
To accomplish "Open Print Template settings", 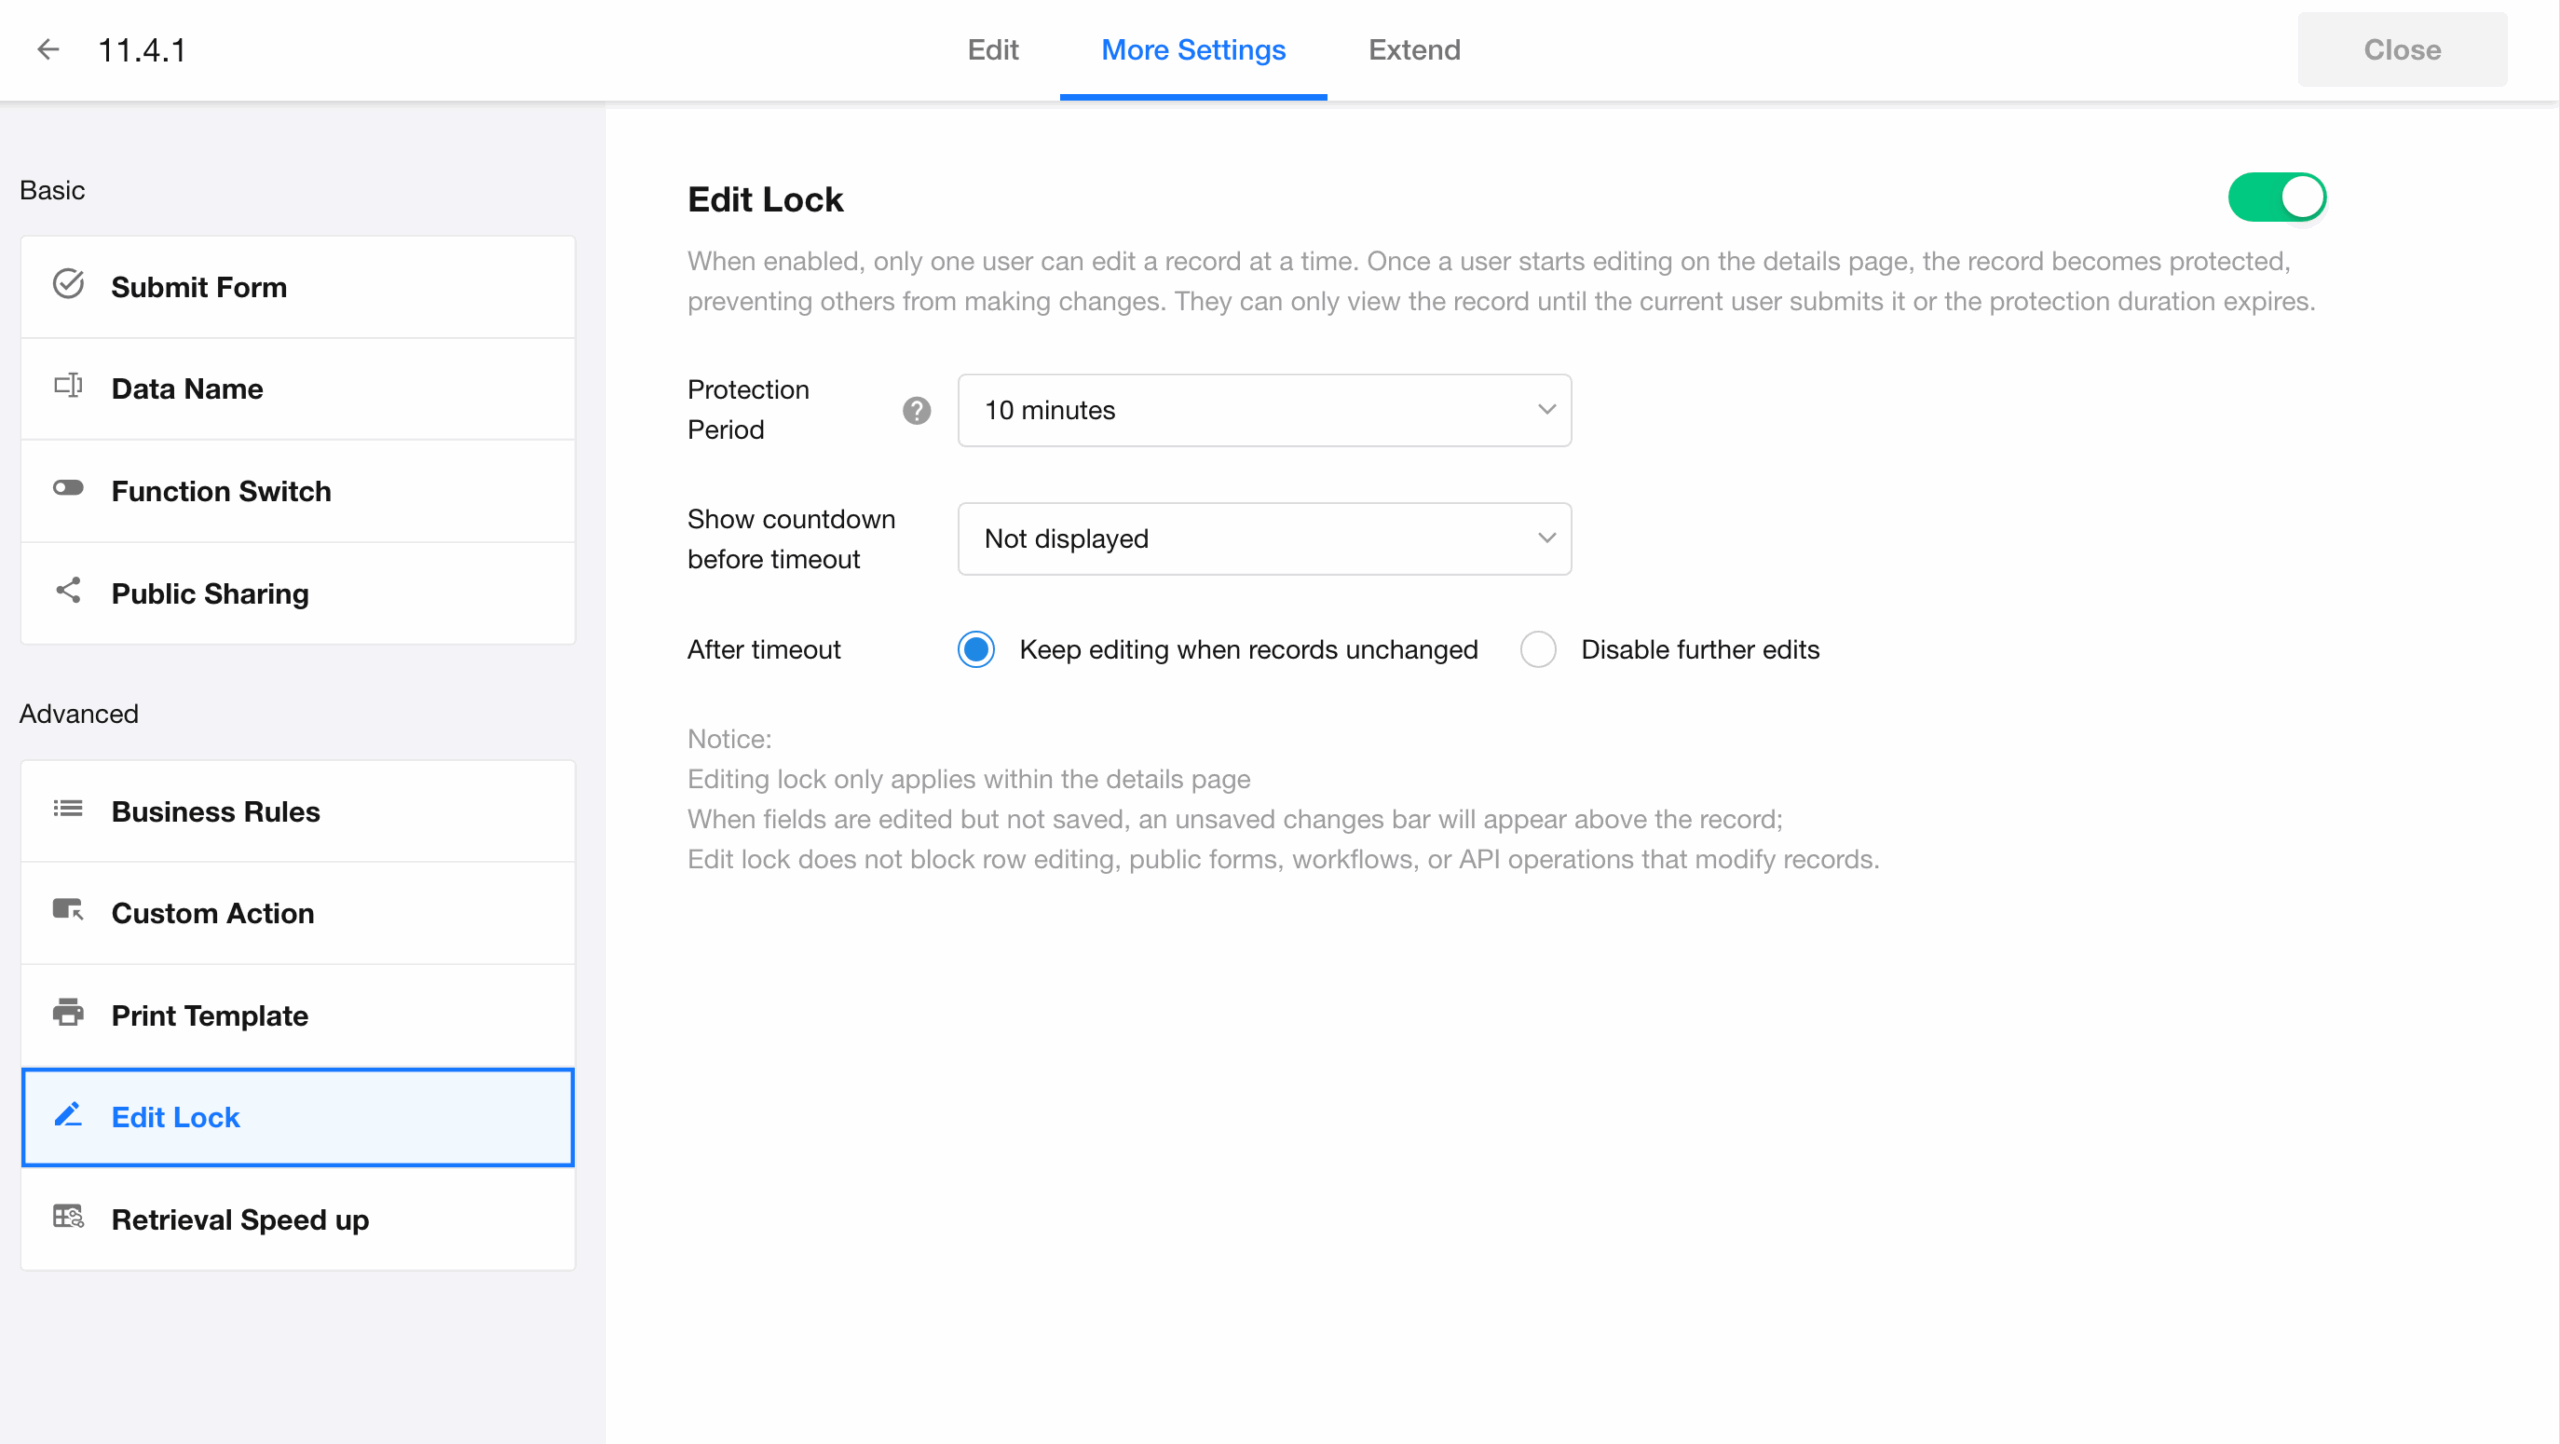I will pyautogui.click(x=298, y=1015).
